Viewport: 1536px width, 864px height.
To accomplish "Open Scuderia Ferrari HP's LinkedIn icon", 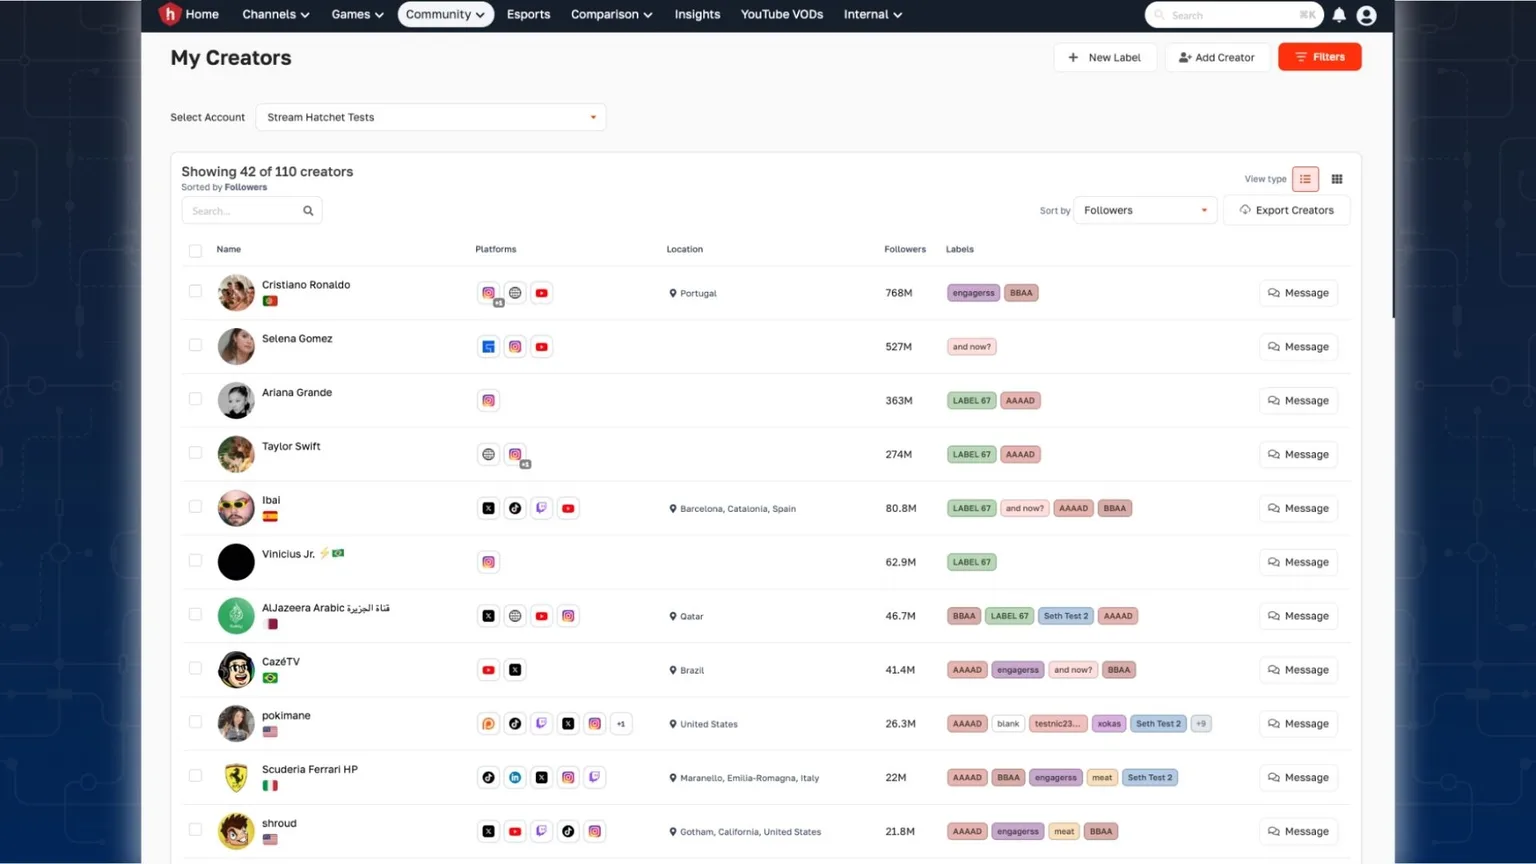I will (515, 777).
